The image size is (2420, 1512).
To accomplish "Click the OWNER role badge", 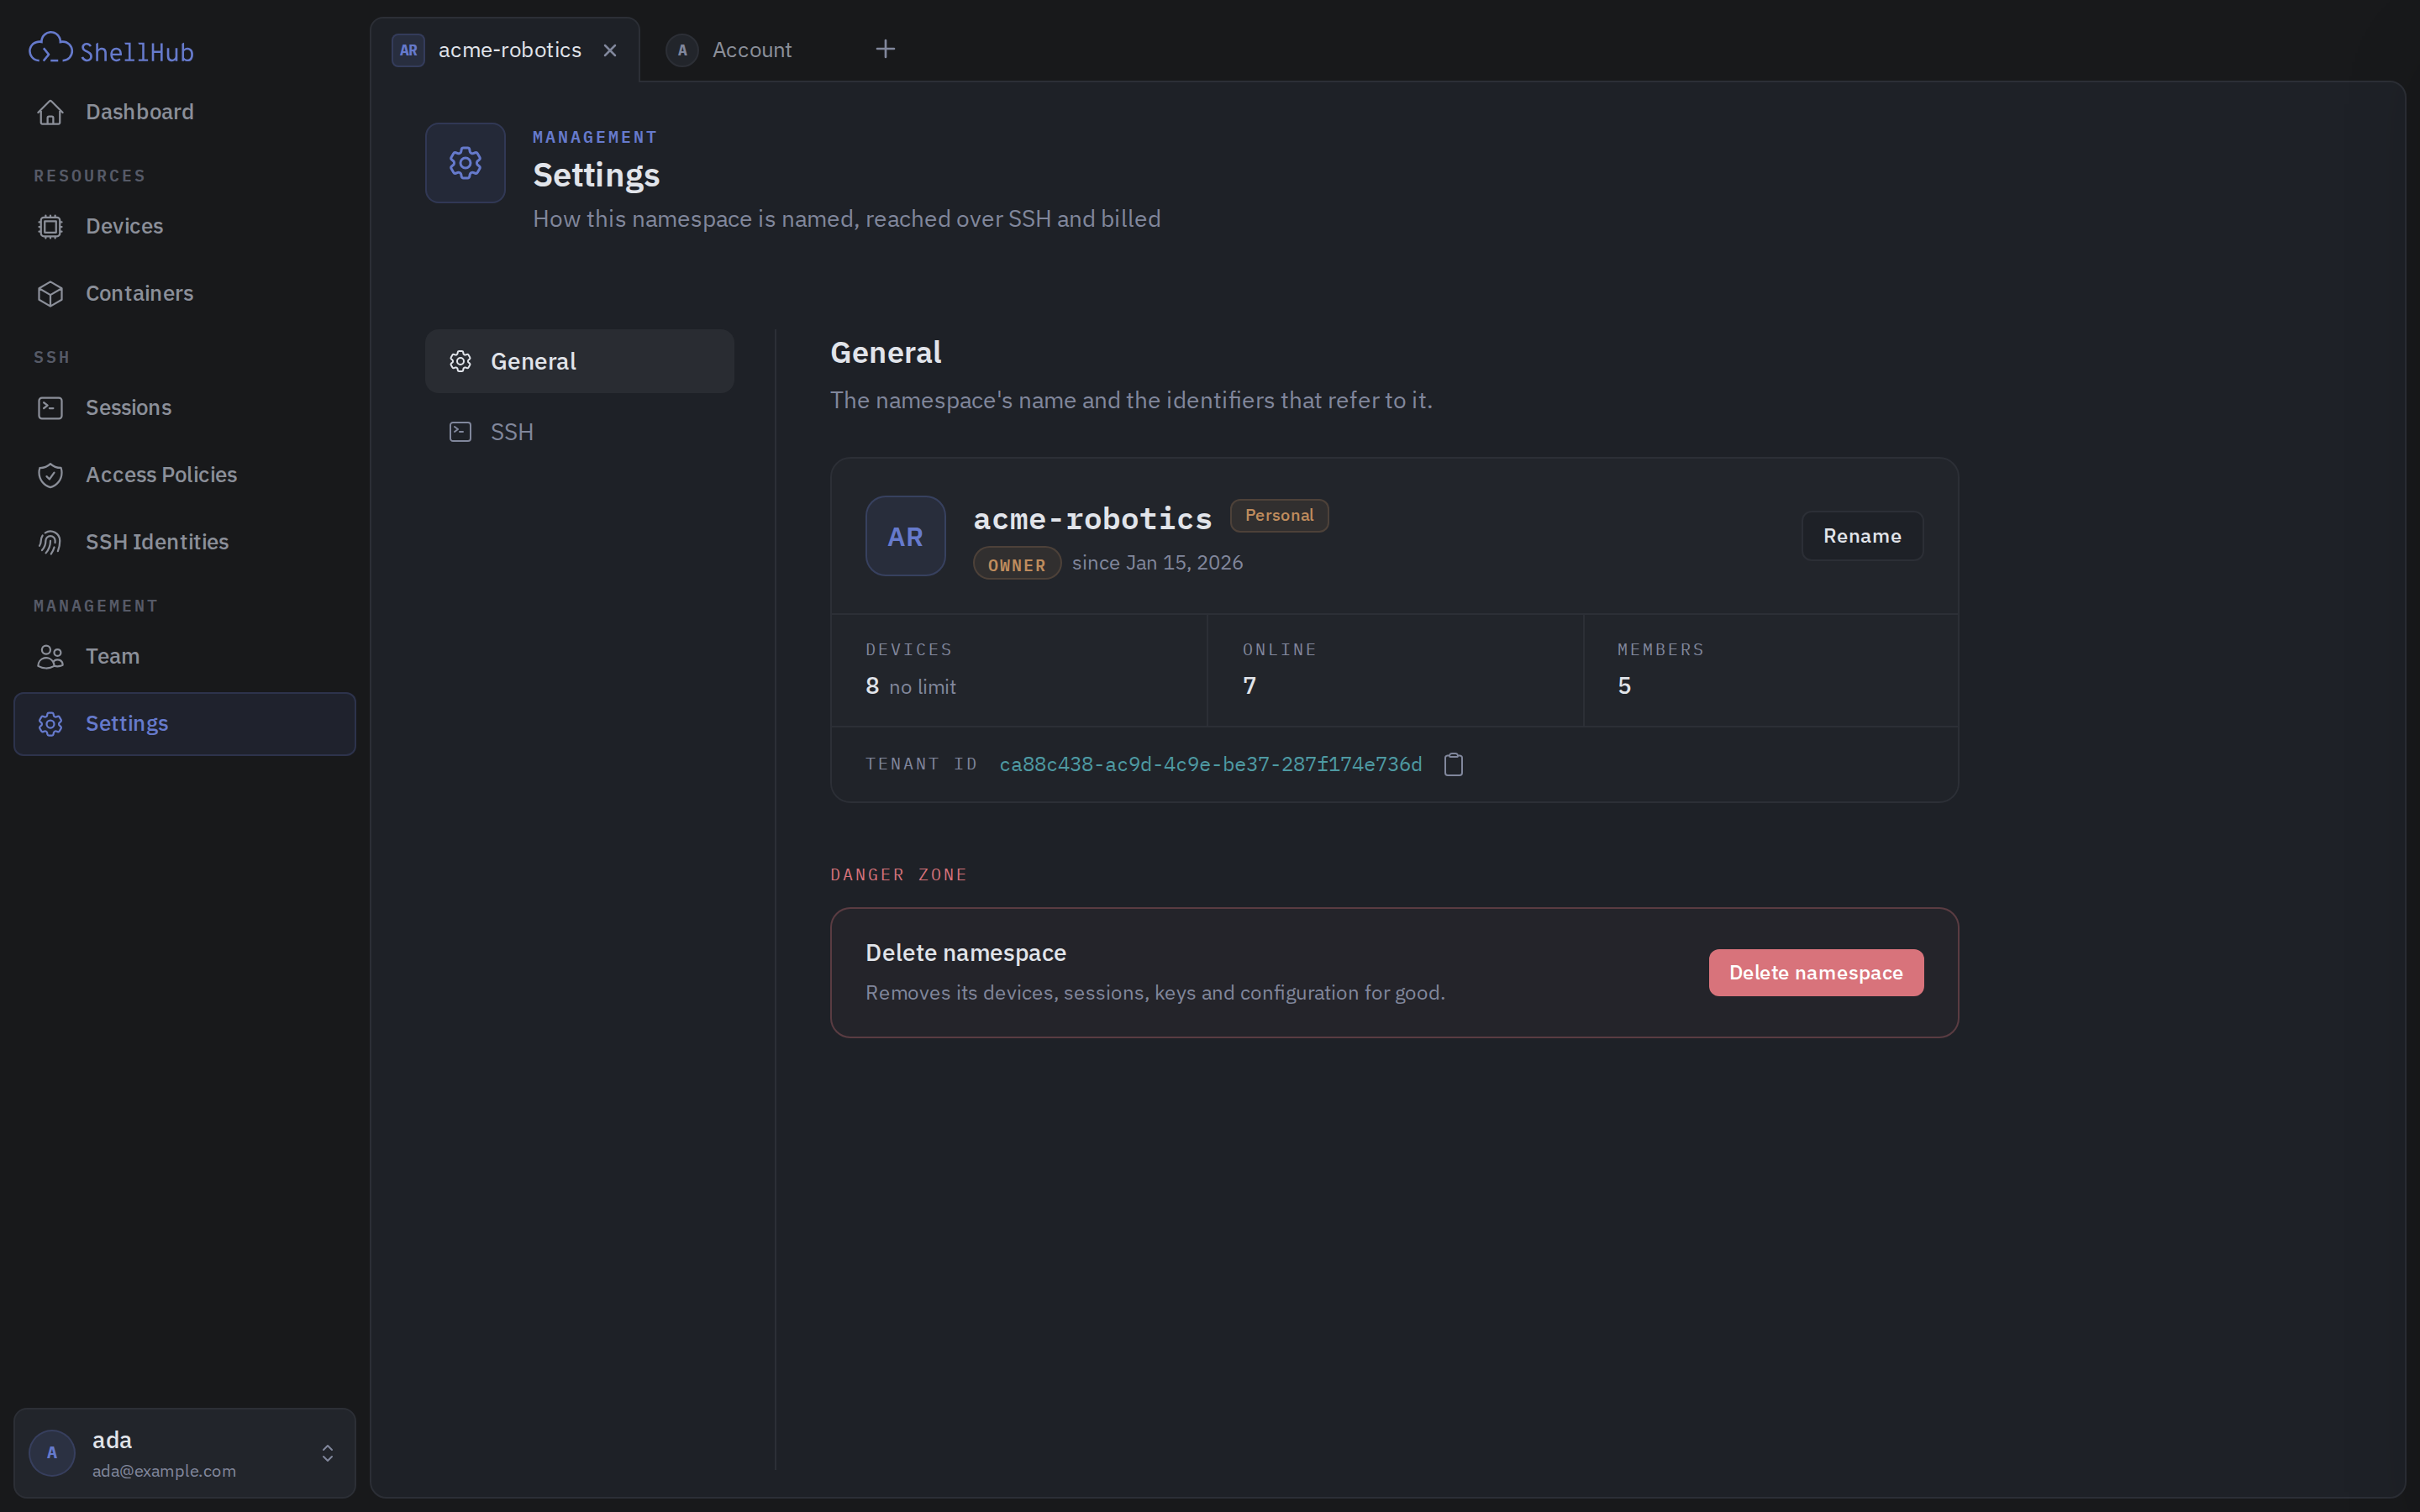I will pyautogui.click(x=1017, y=564).
